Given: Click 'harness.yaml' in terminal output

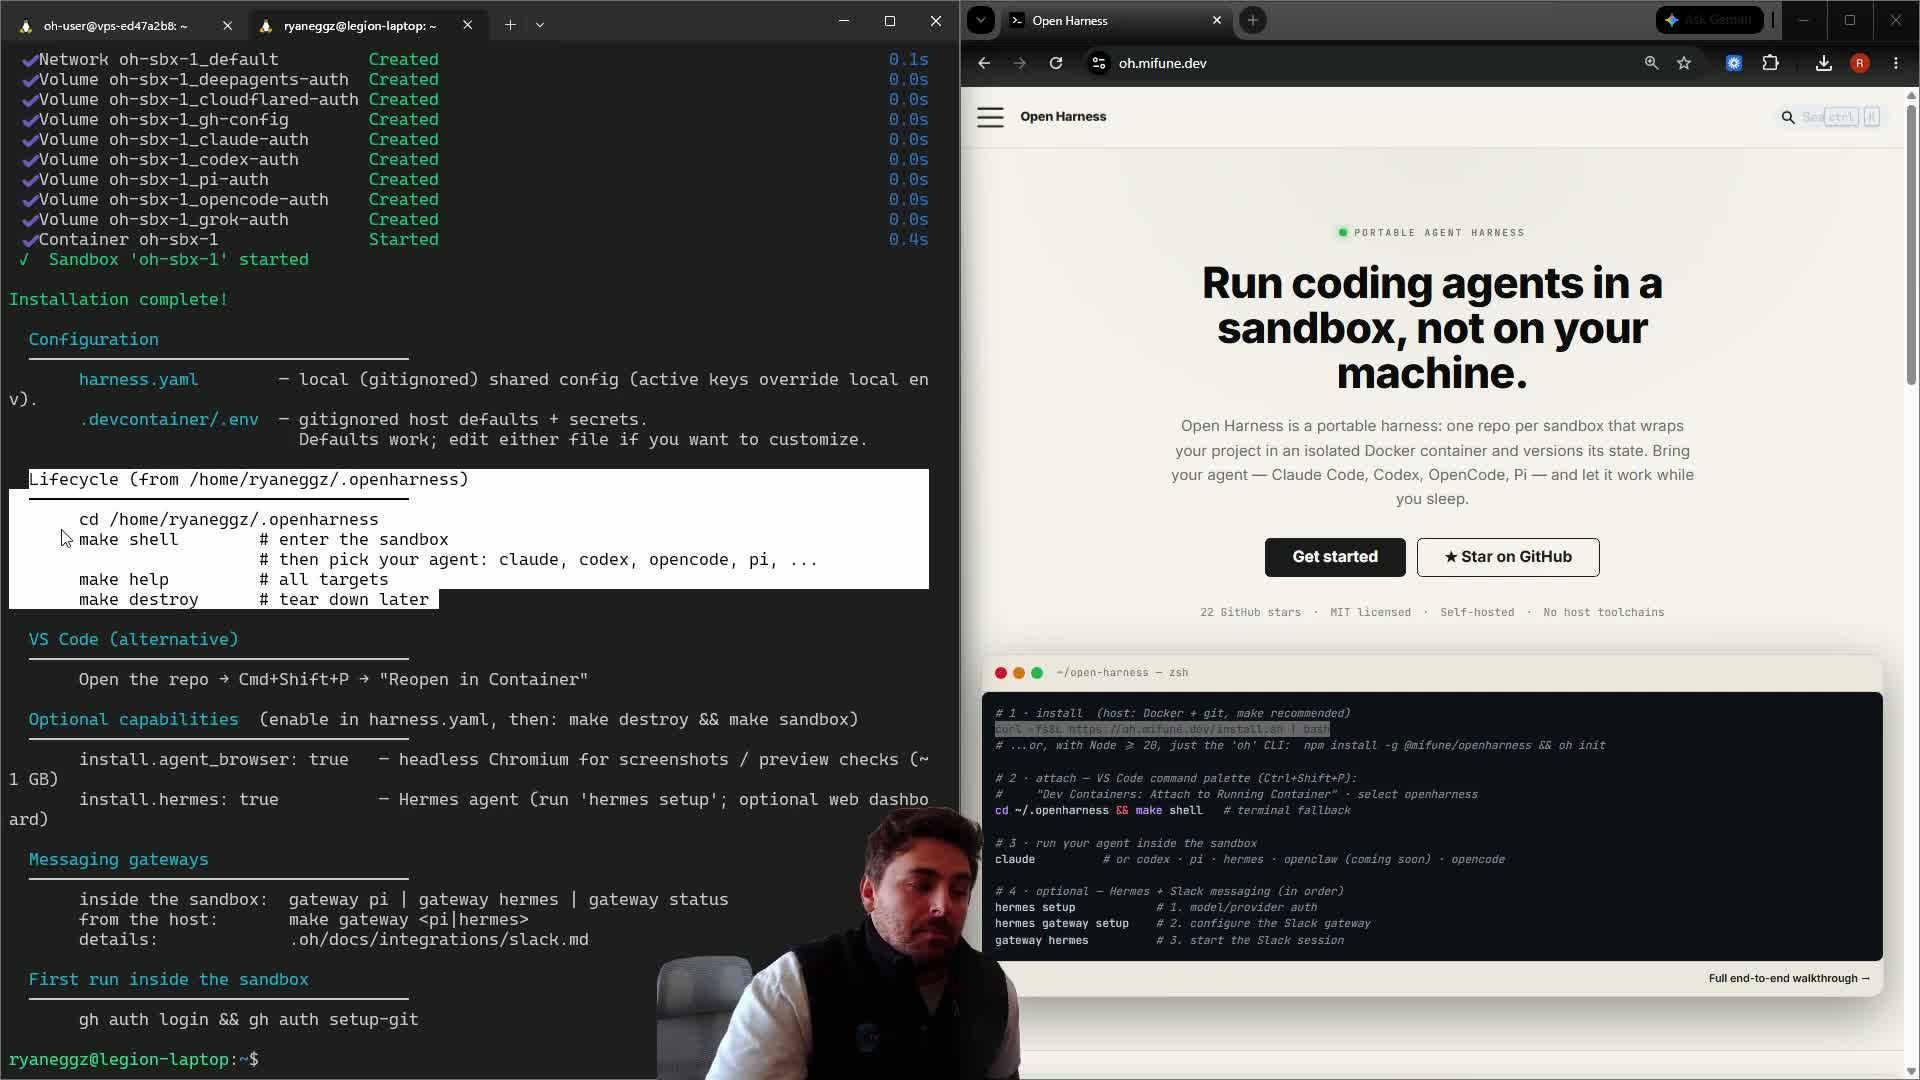Looking at the screenshot, I should point(139,379).
